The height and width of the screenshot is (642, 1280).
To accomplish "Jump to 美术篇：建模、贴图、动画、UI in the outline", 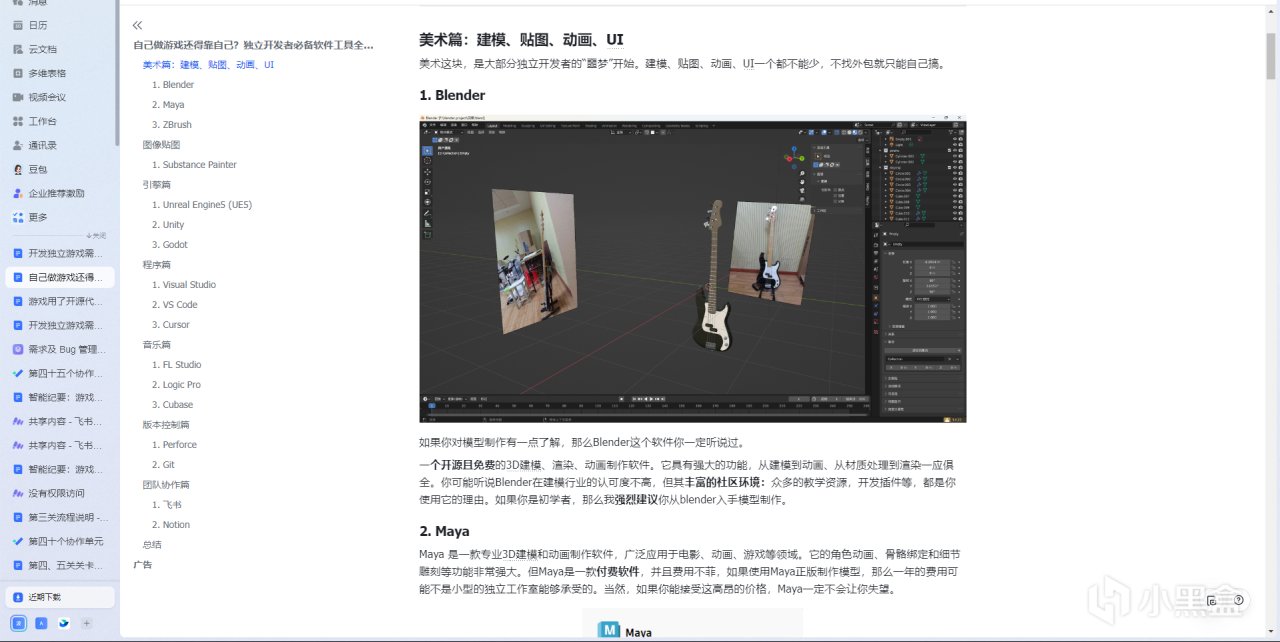I will (x=208, y=65).
